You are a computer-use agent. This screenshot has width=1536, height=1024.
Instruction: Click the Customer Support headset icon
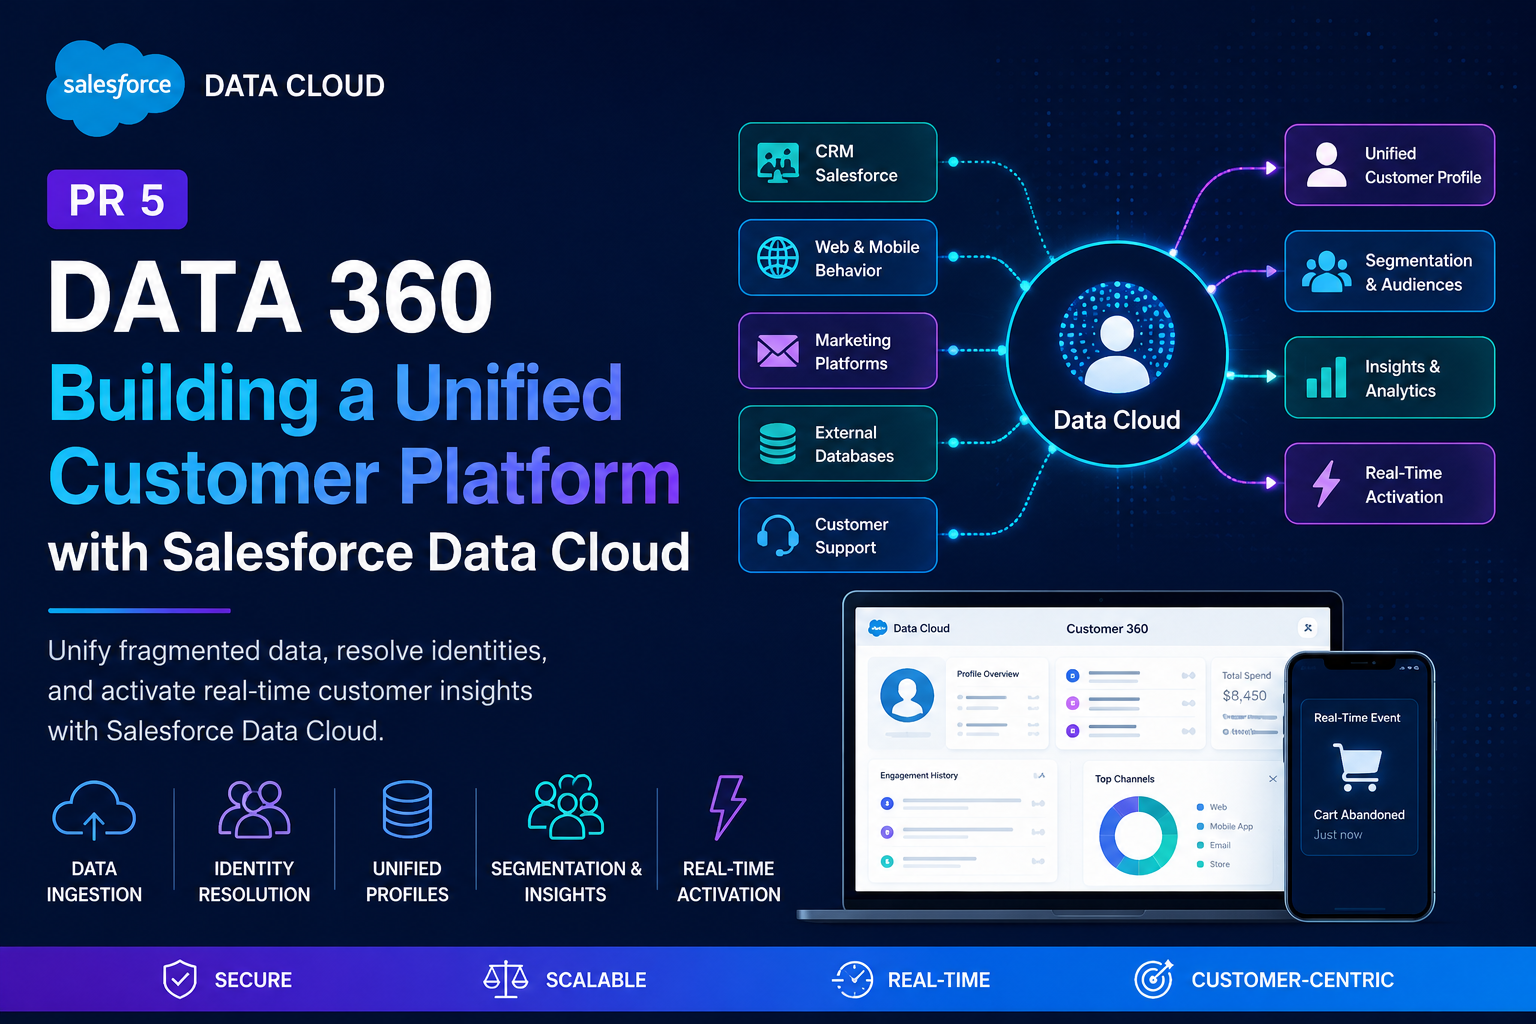[778, 535]
